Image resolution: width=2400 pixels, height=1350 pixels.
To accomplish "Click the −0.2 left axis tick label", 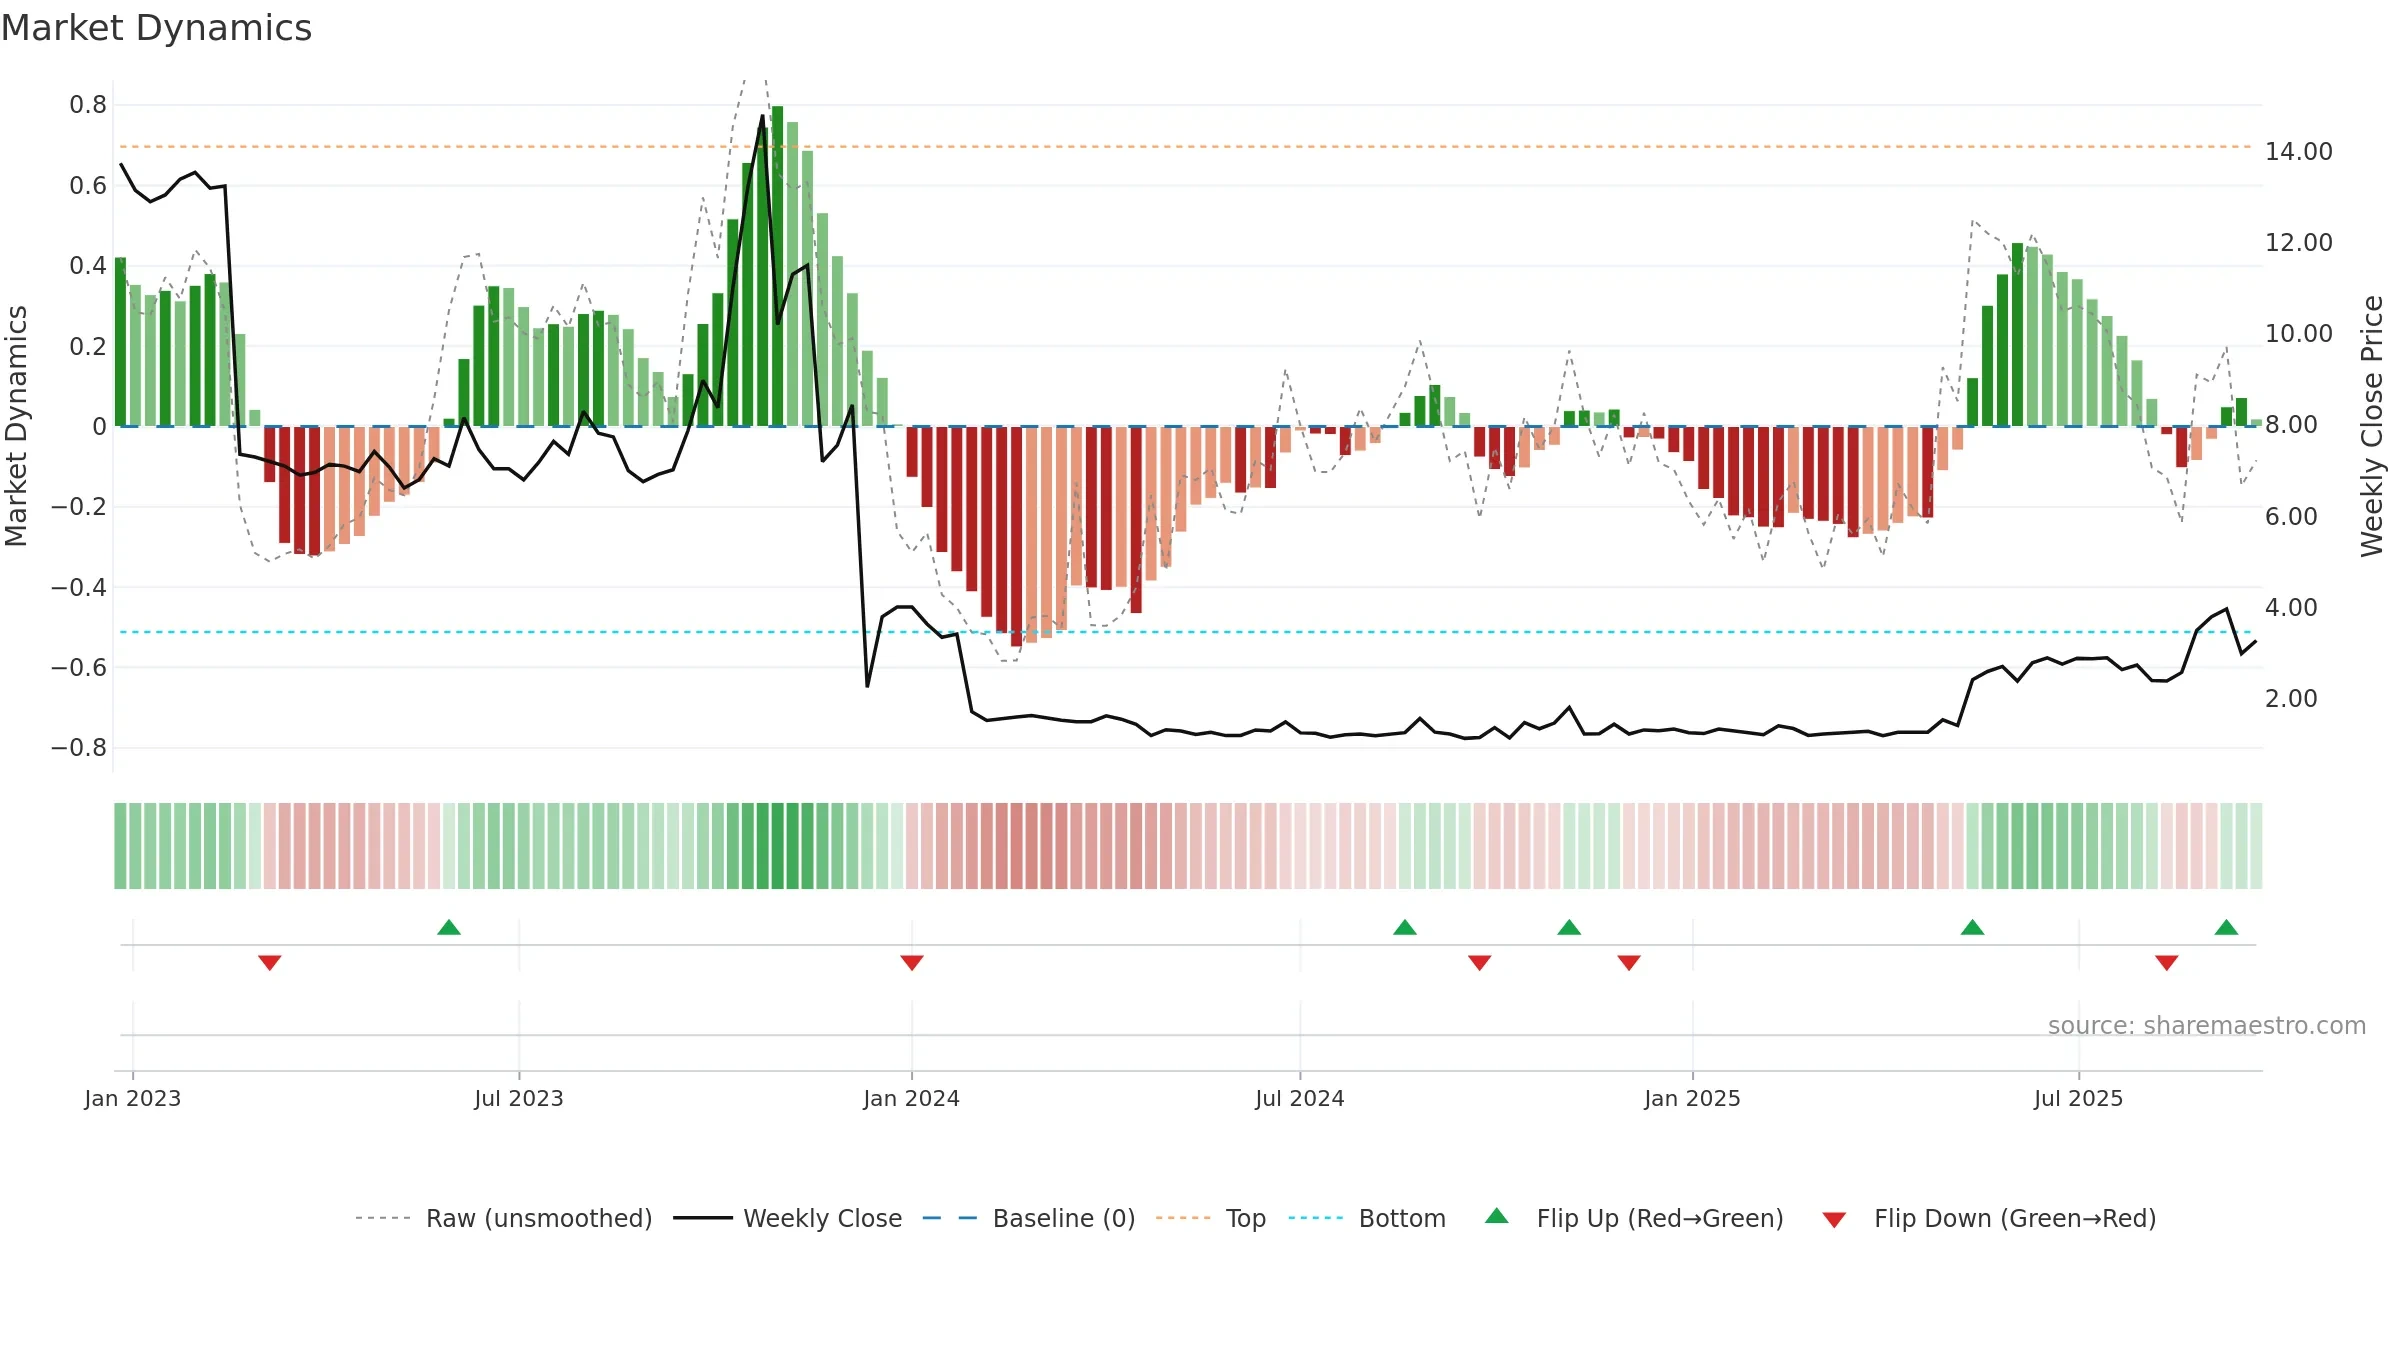I will pos(79,507).
